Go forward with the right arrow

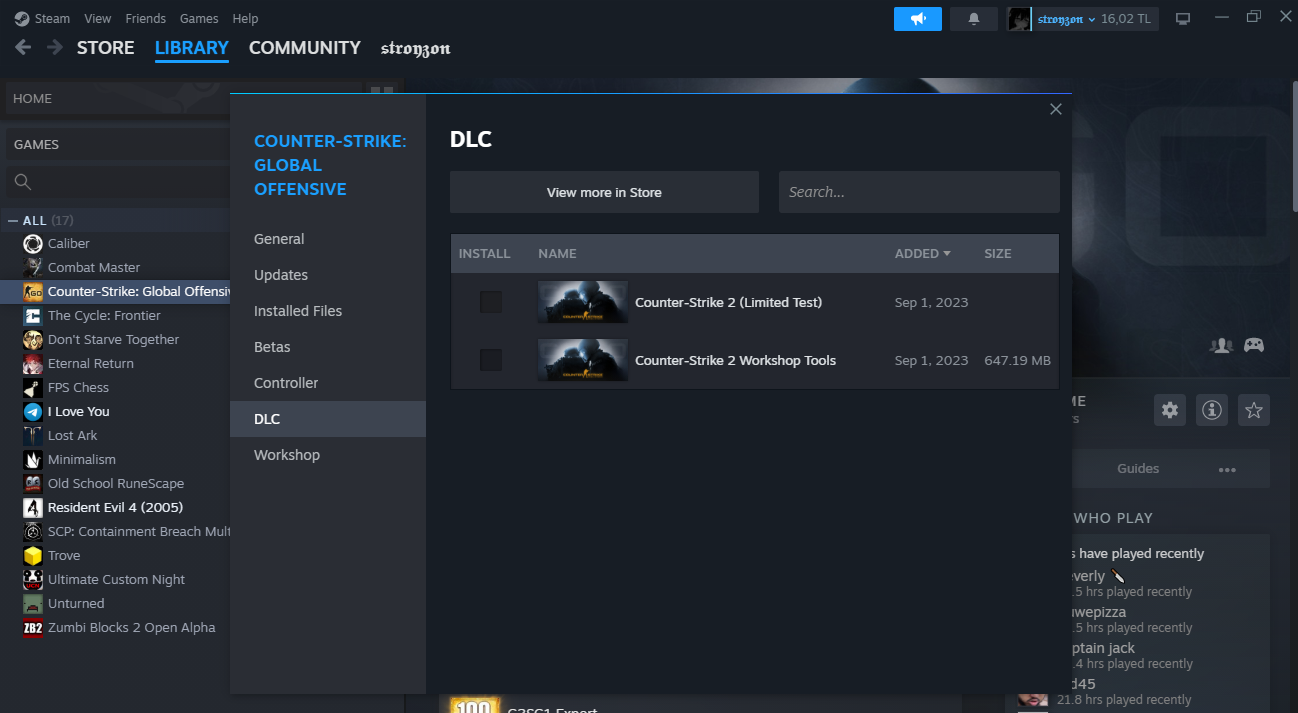coord(55,47)
